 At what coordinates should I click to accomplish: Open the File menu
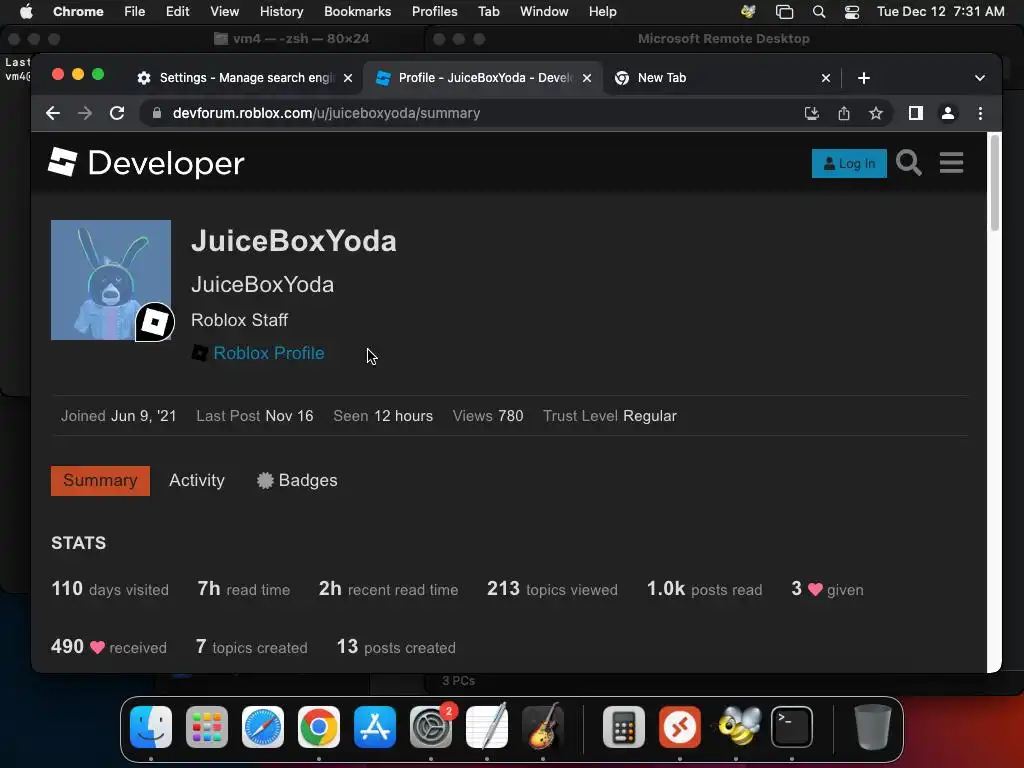coord(135,11)
